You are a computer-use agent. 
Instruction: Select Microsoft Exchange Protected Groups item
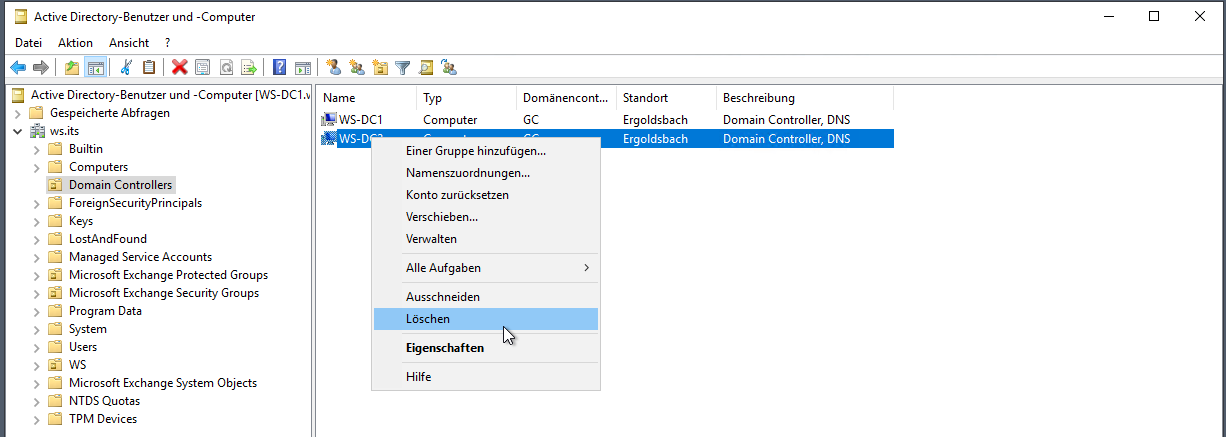click(x=168, y=275)
